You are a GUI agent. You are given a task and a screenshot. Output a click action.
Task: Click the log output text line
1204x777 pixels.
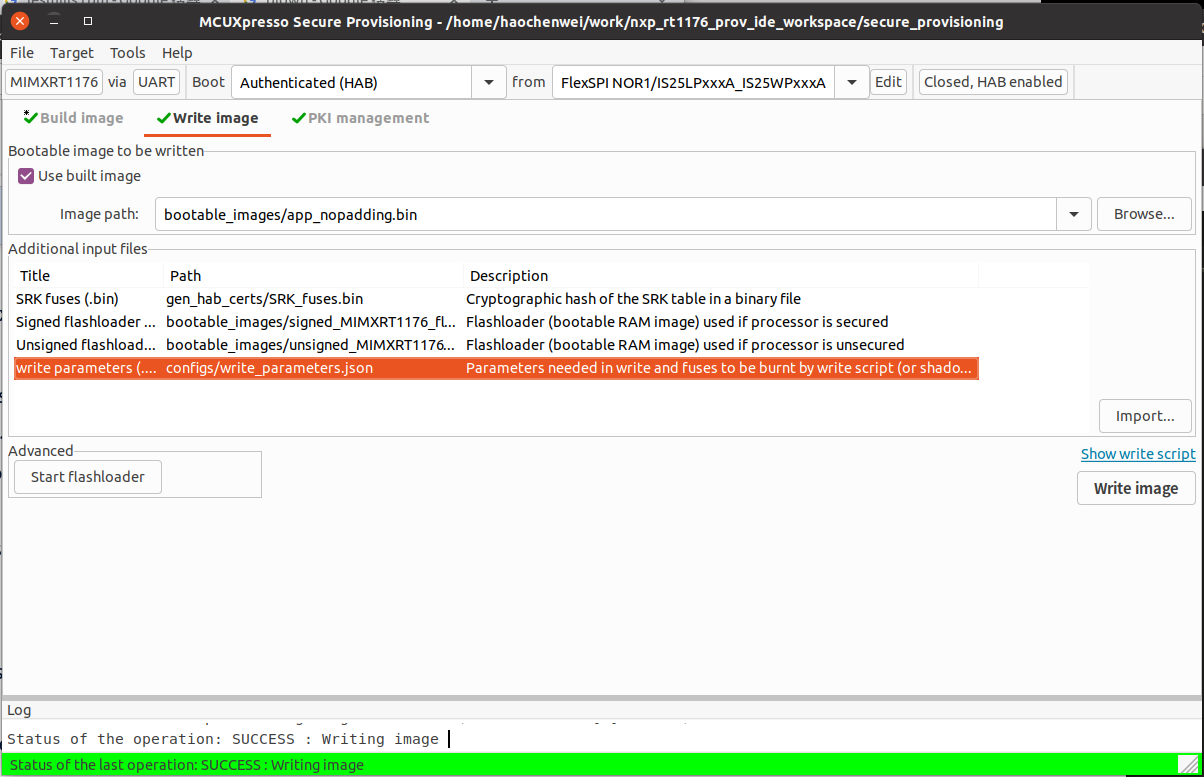coord(223,739)
